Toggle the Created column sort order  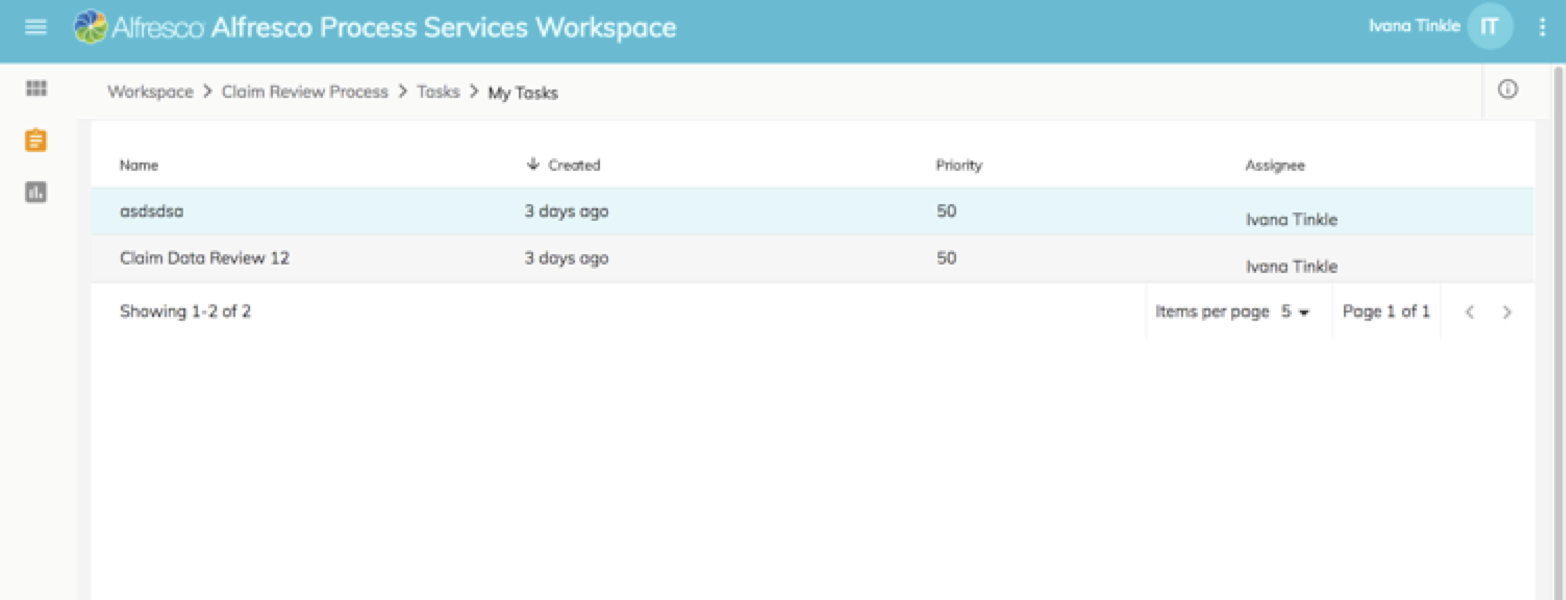[x=563, y=165]
